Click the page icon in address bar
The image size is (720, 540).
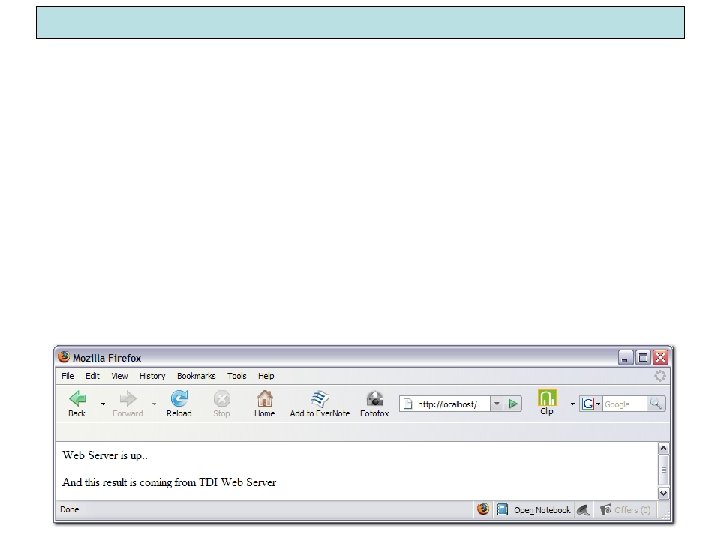click(x=408, y=404)
